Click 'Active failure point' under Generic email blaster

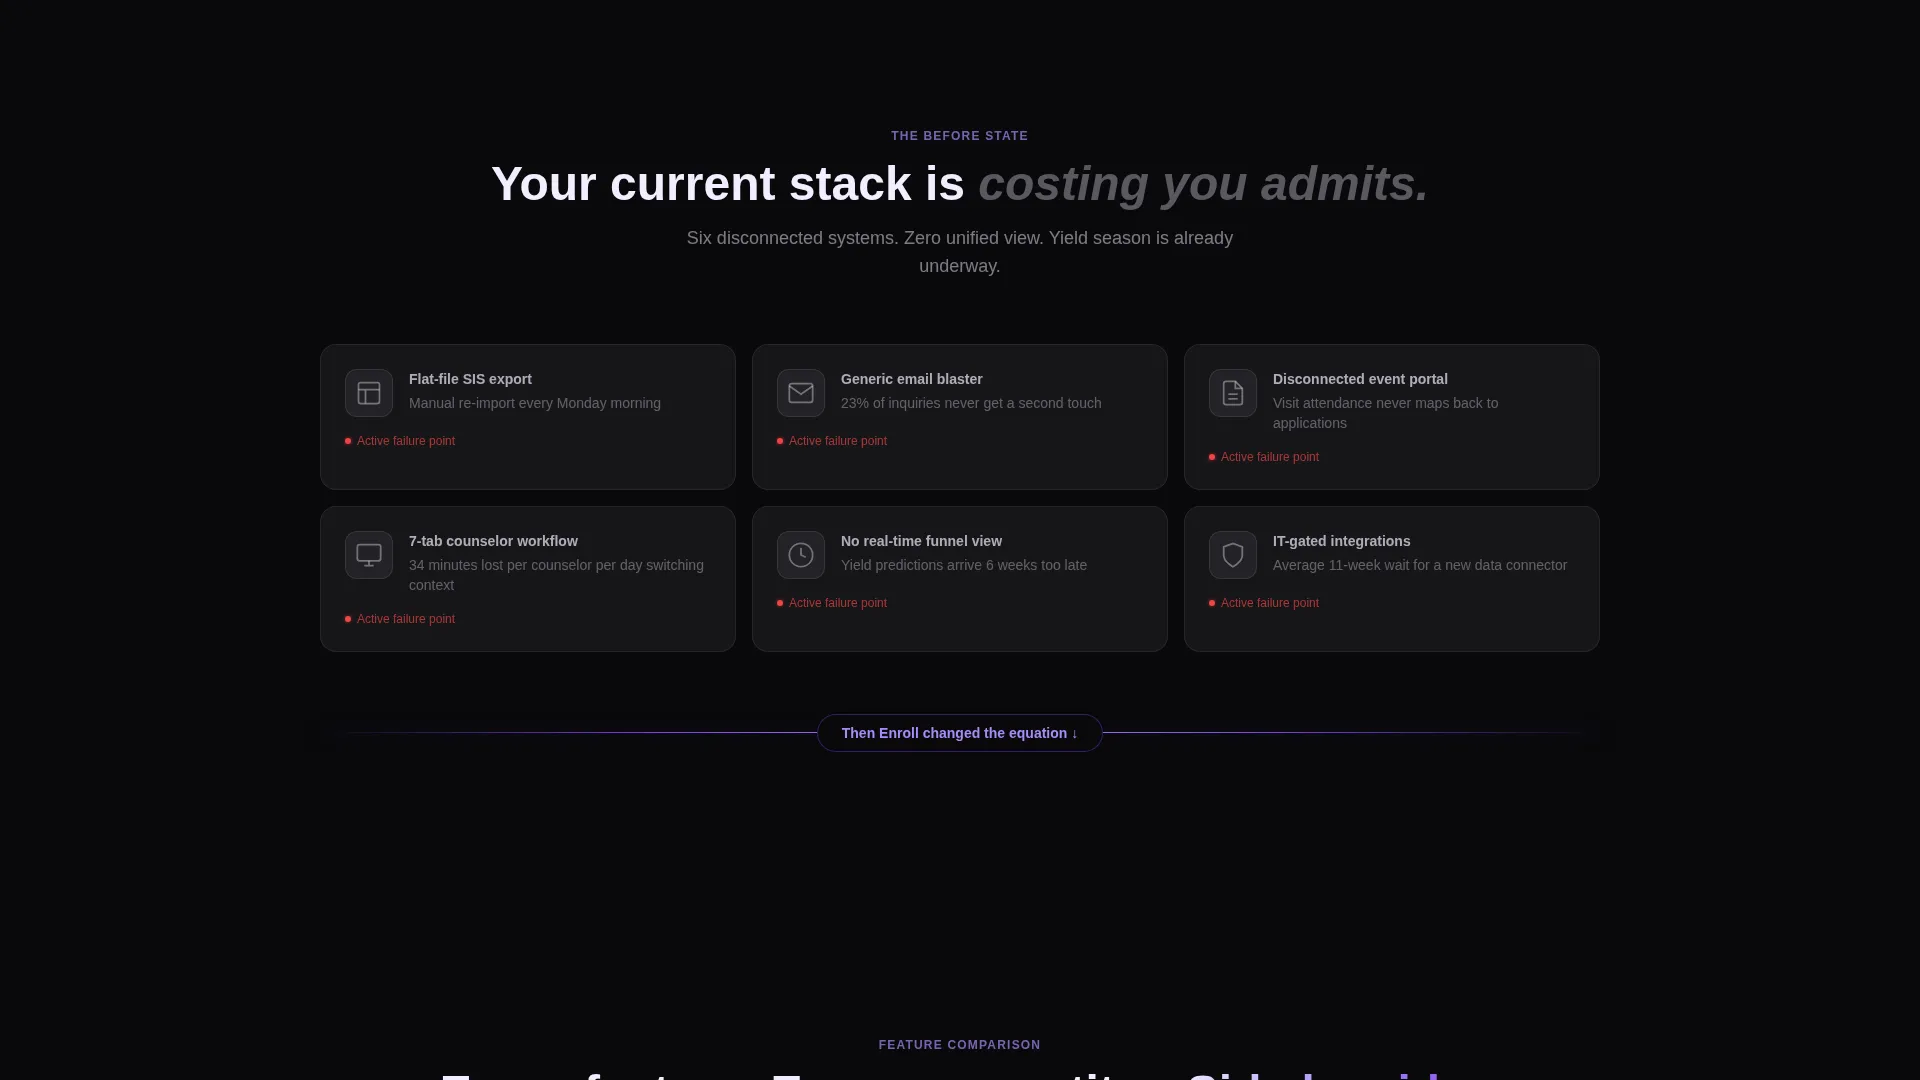pyautogui.click(x=838, y=441)
